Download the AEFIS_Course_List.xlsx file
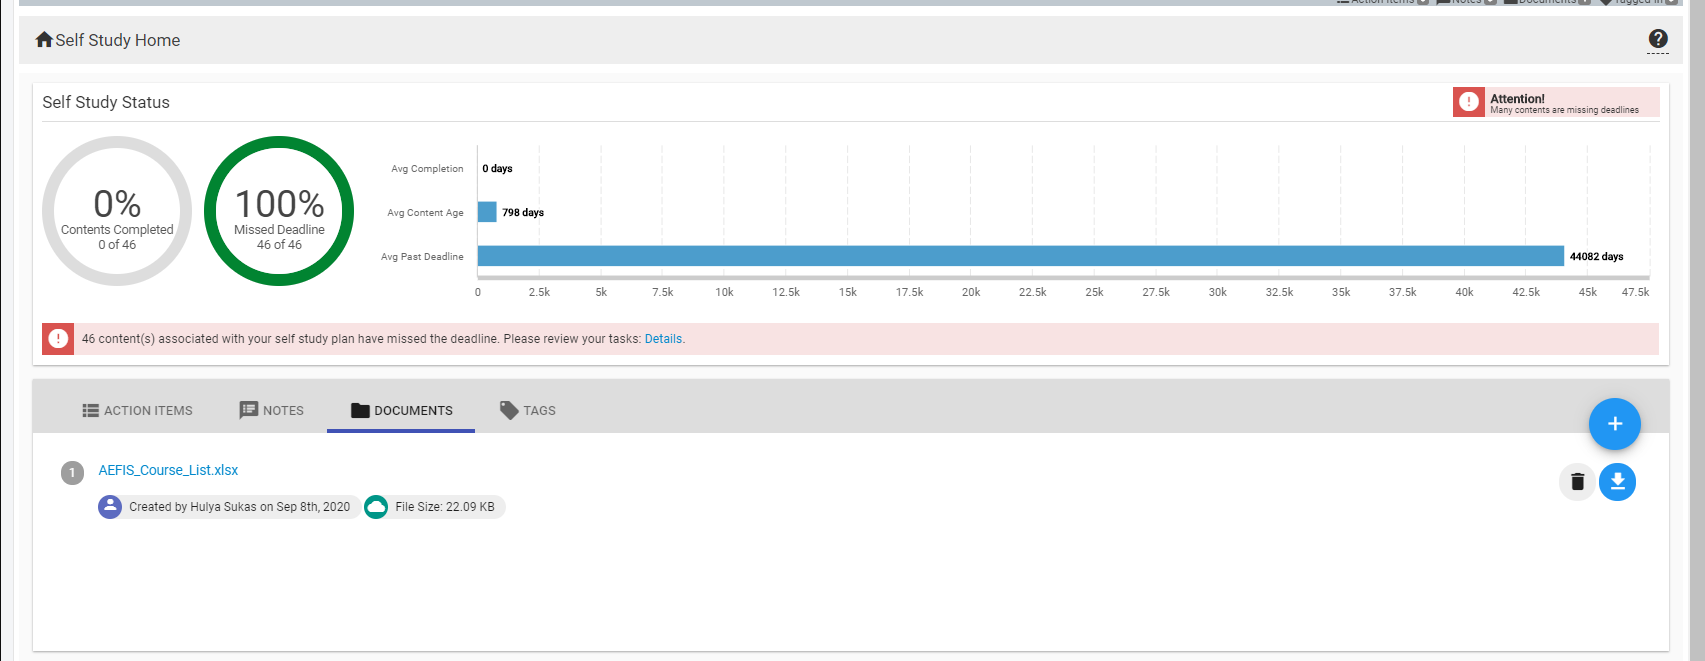The width and height of the screenshot is (1705, 661). tap(1617, 482)
